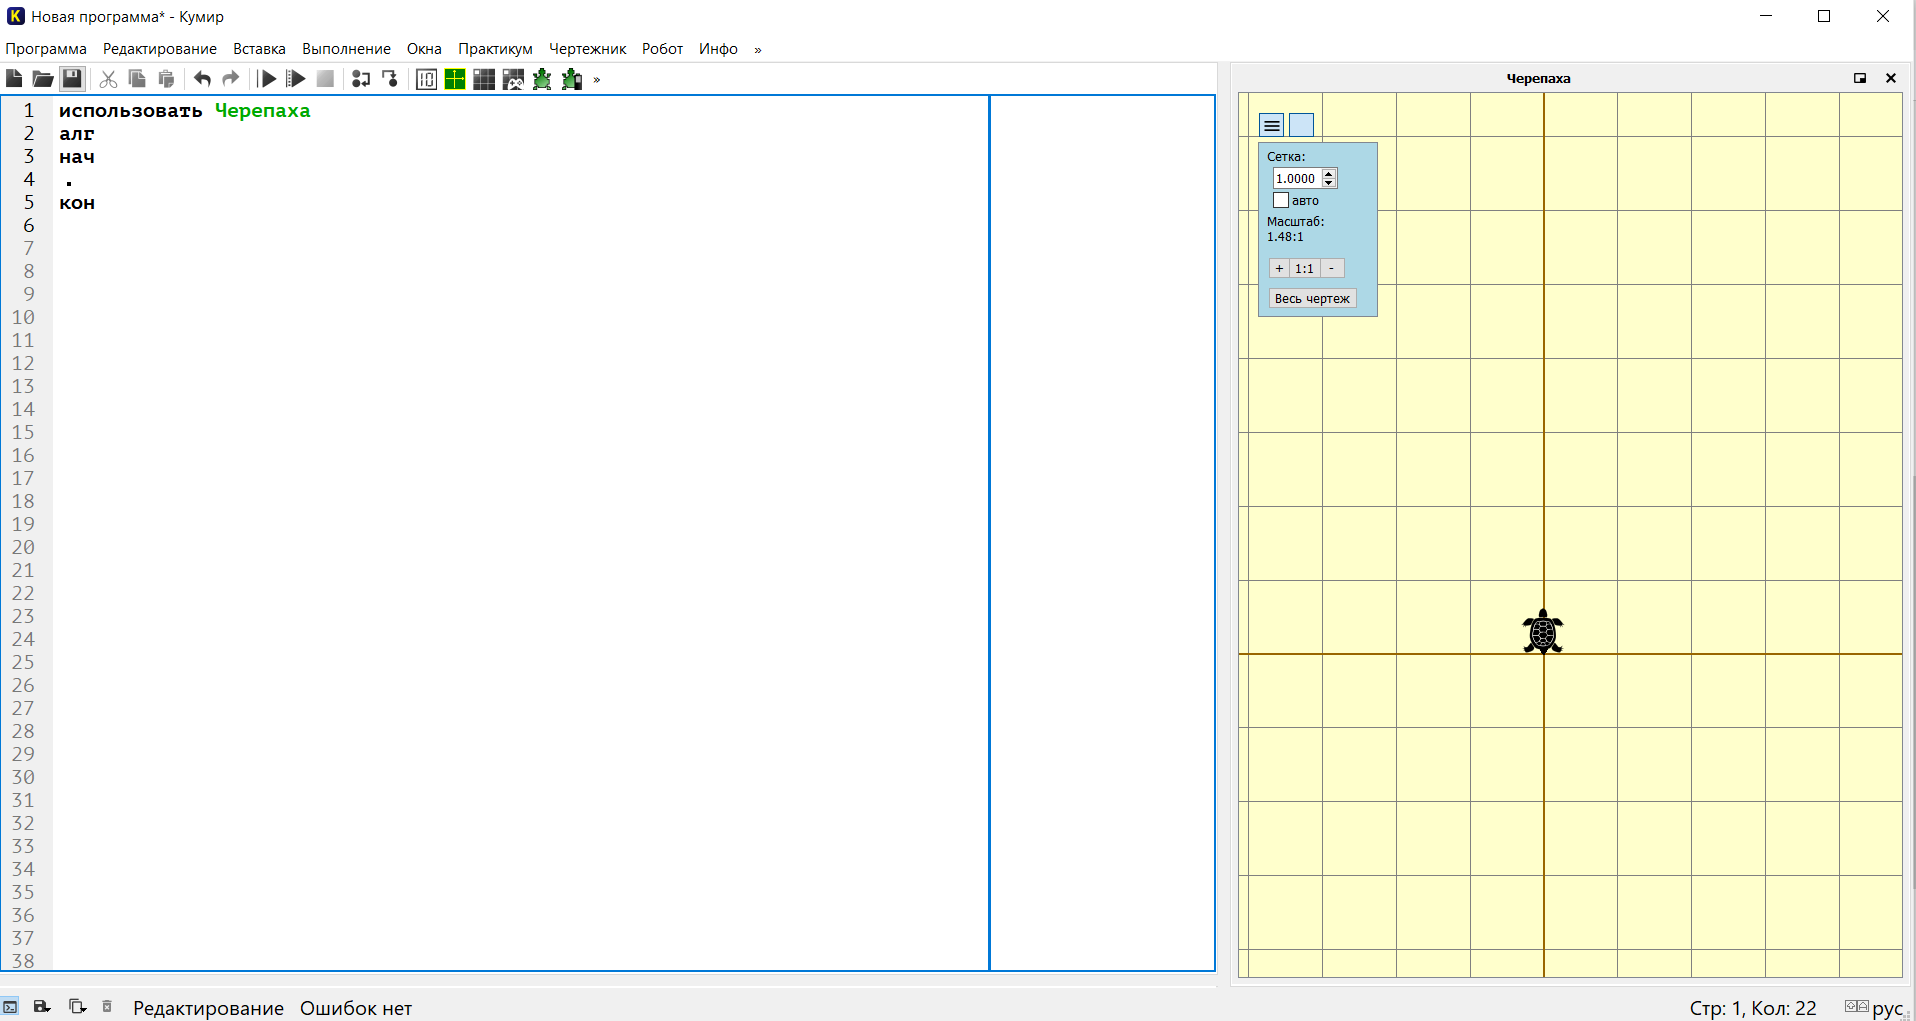Step into the algorithm
This screenshot has height=1021, width=1916.
390,79
